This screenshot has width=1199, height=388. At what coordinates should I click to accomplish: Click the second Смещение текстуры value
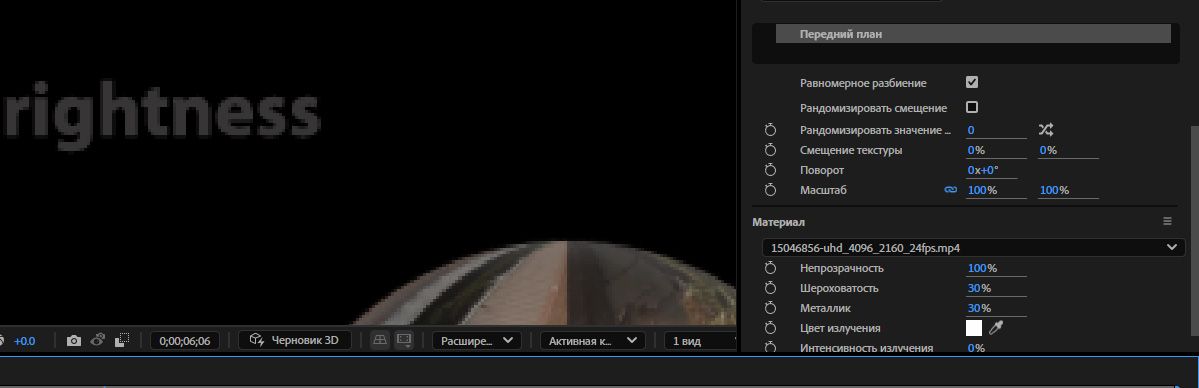(1048, 150)
